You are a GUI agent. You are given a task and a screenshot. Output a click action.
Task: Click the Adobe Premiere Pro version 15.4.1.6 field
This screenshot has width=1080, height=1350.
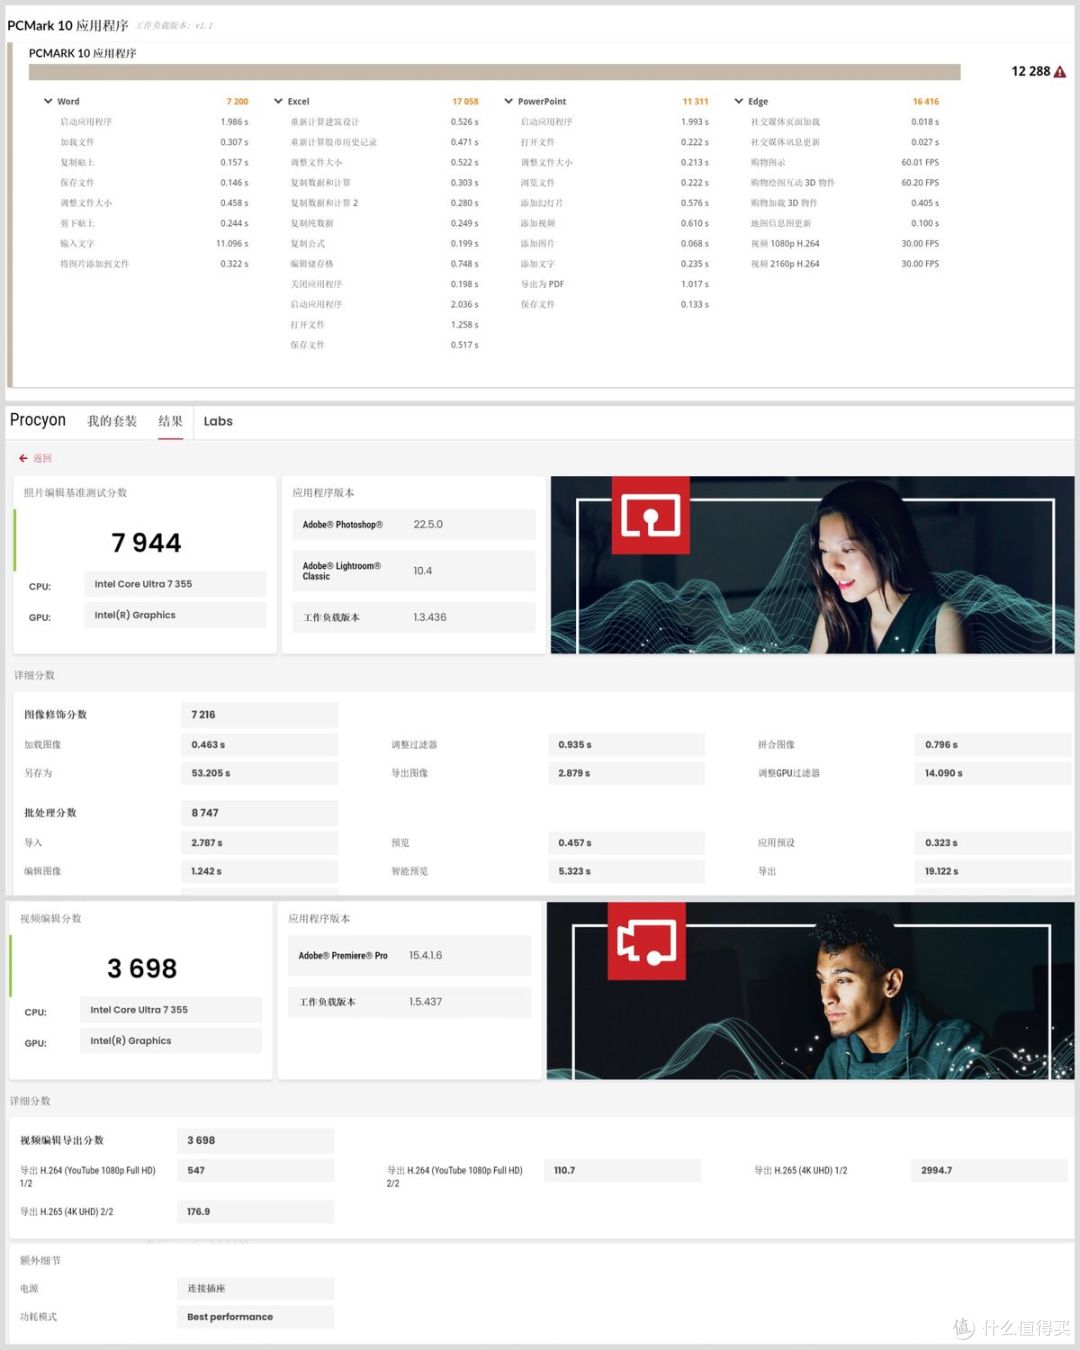(410, 956)
